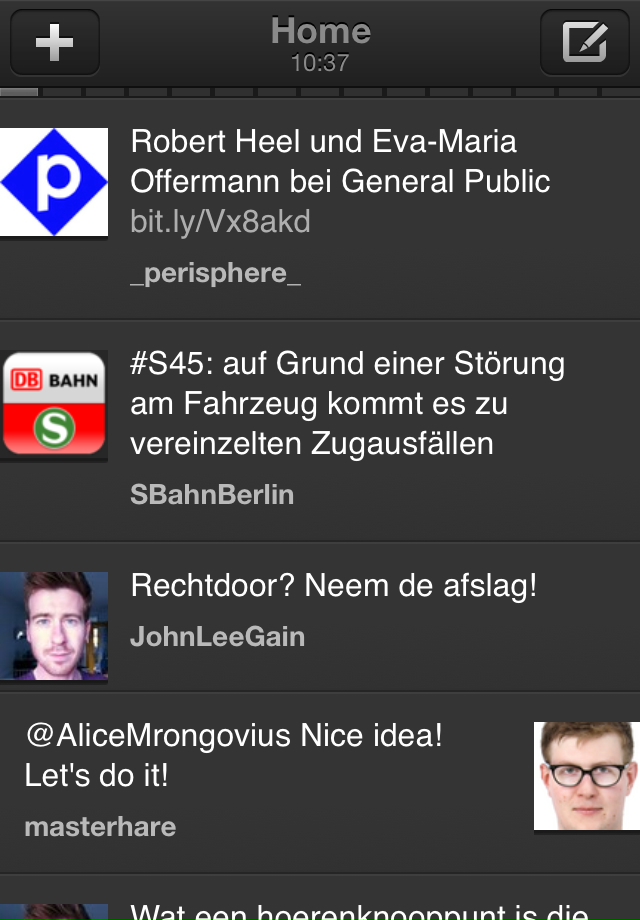Viewport: 640px width, 920px height.
Task: Open the _perisphere_ blue diamond avatar
Action: (x=54, y=182)
